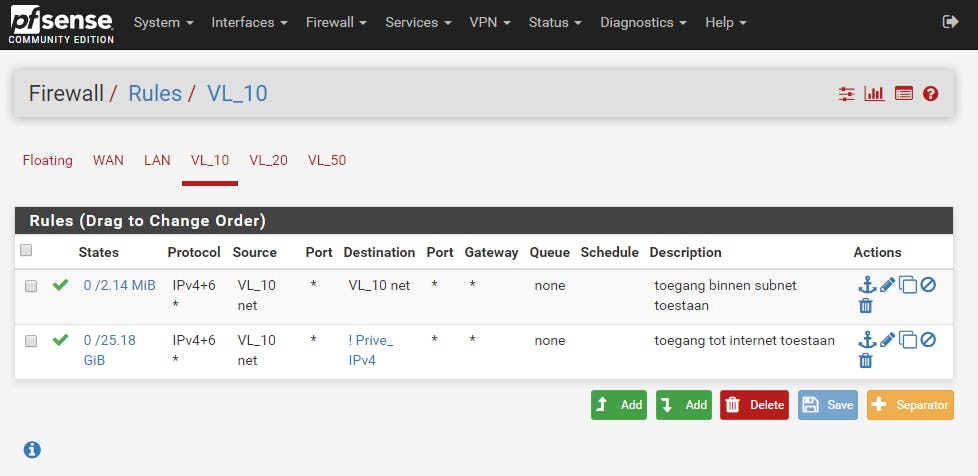Open the Services dropdown in navbar
Image resolution: width=978 pixels, height=476 pixels.
click(418, 22)
